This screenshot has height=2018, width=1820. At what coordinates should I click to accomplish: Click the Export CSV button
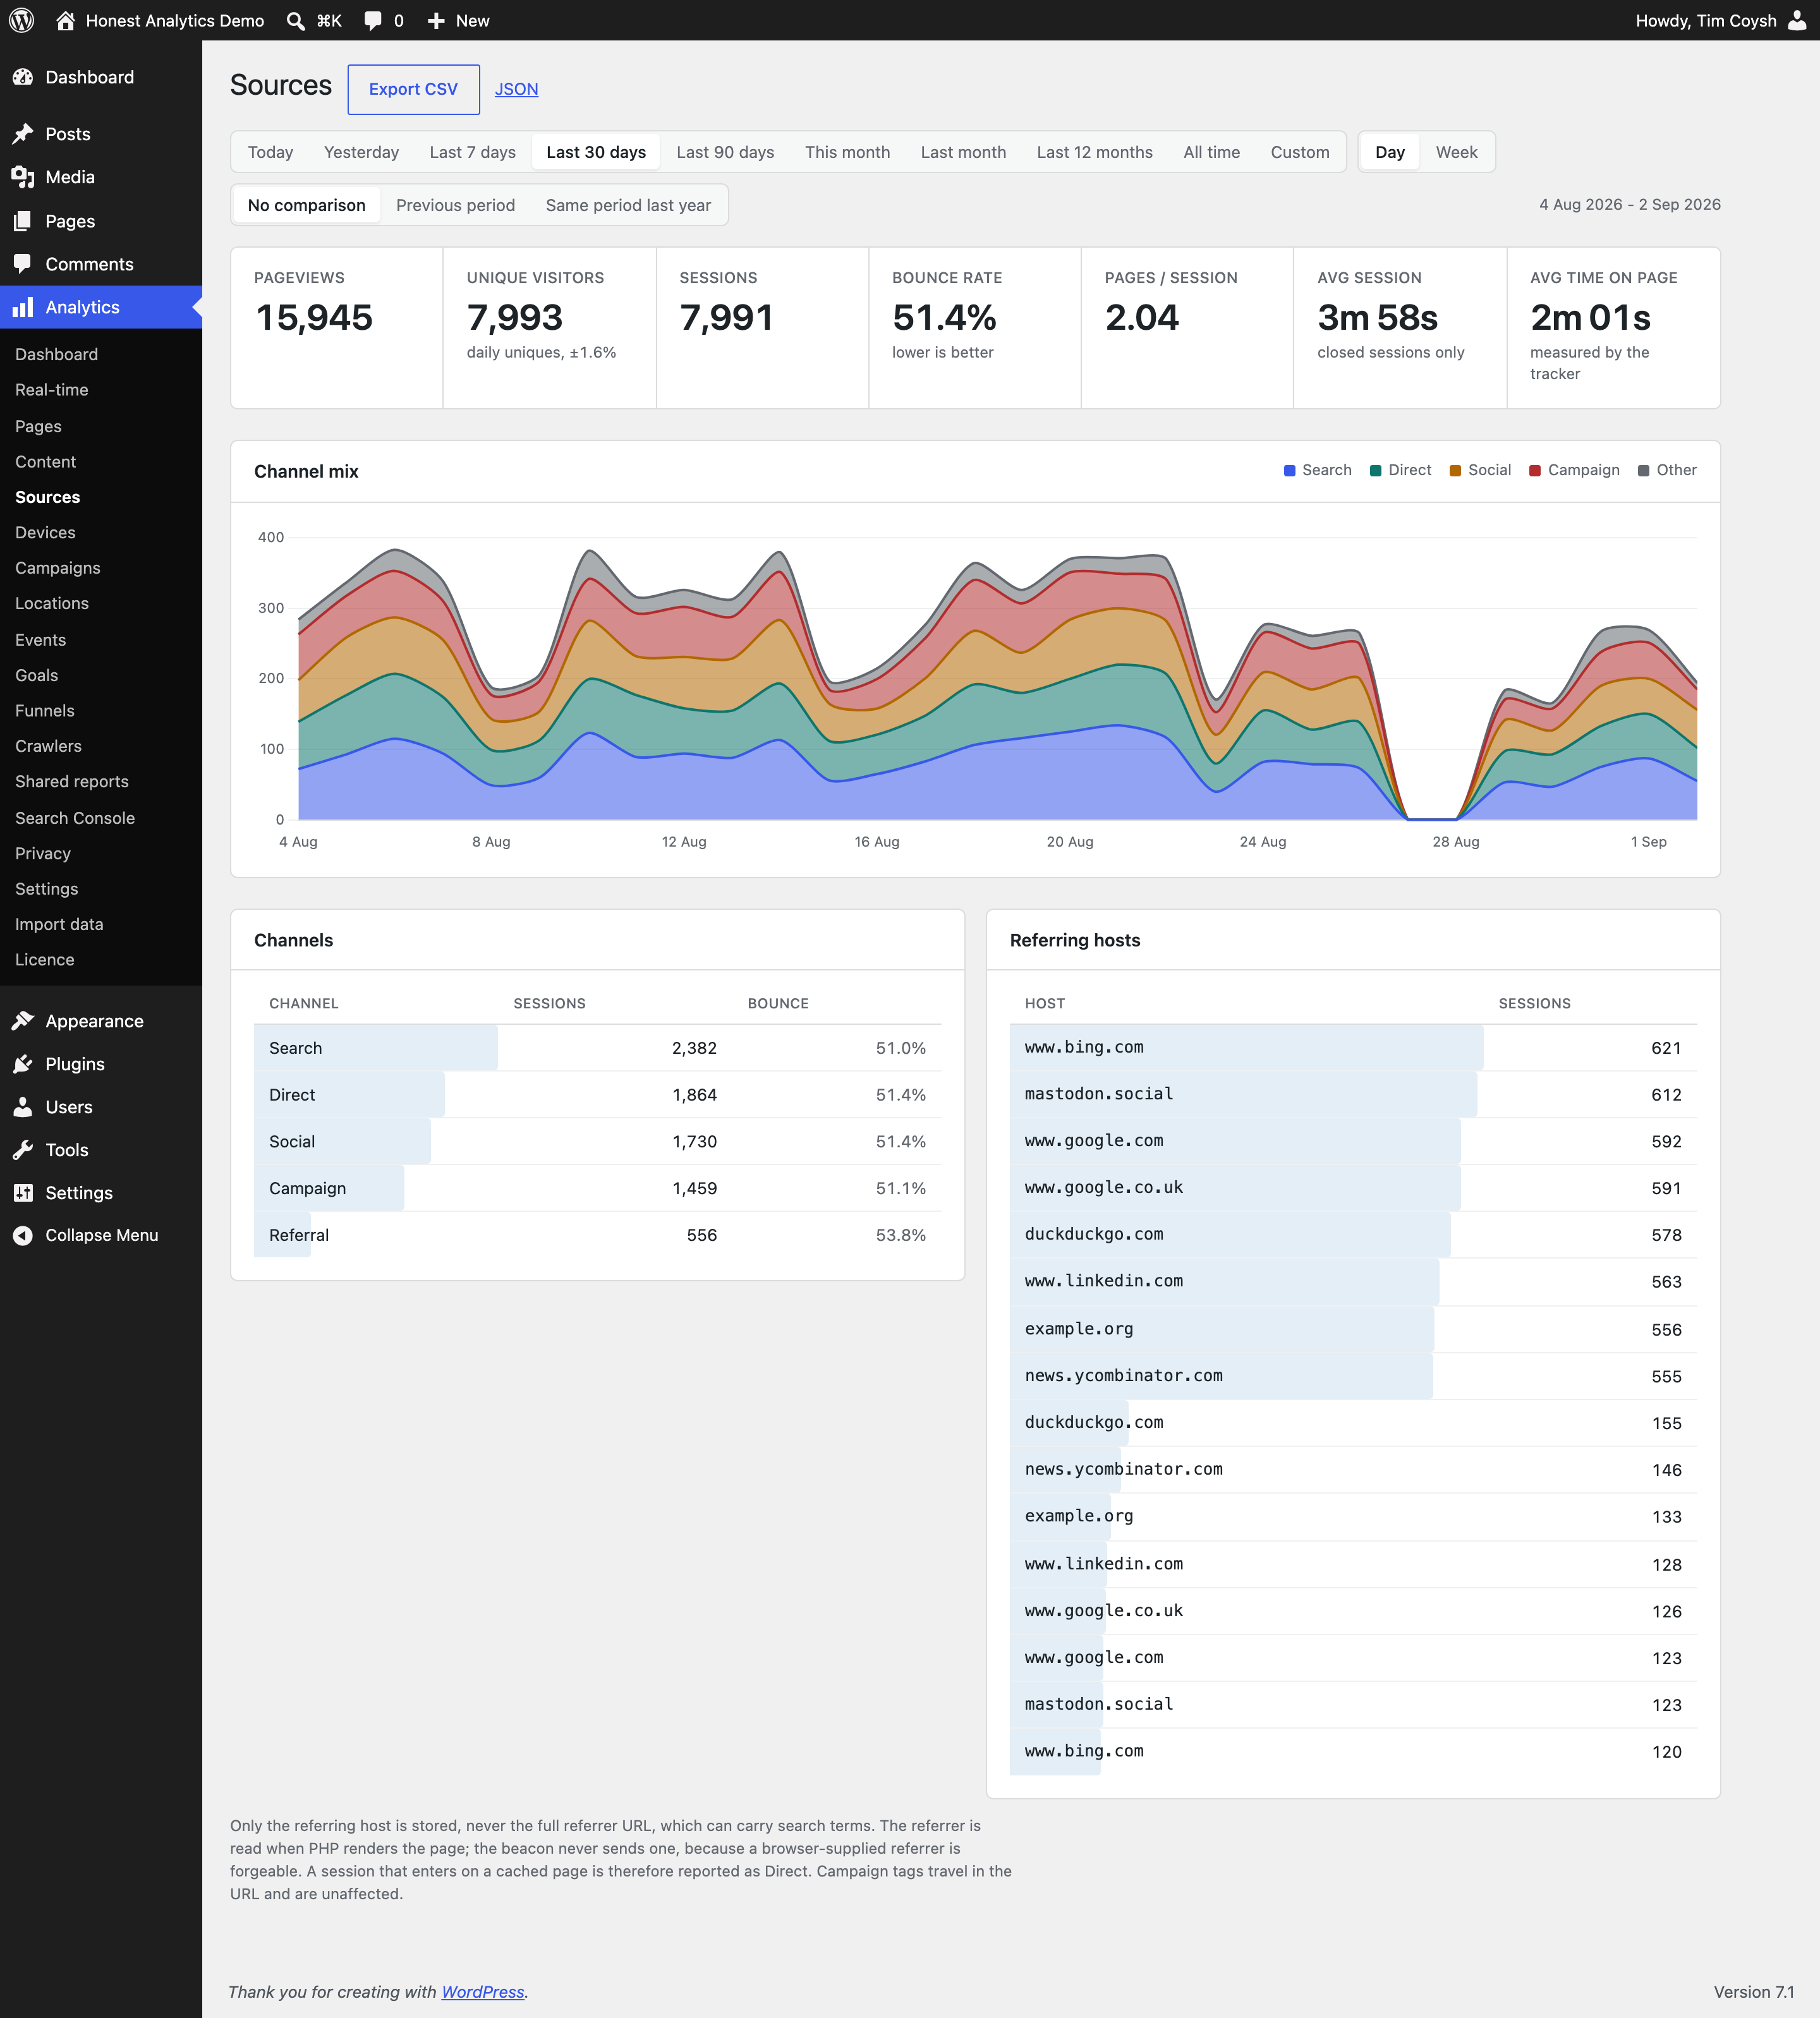click(413, 89)
